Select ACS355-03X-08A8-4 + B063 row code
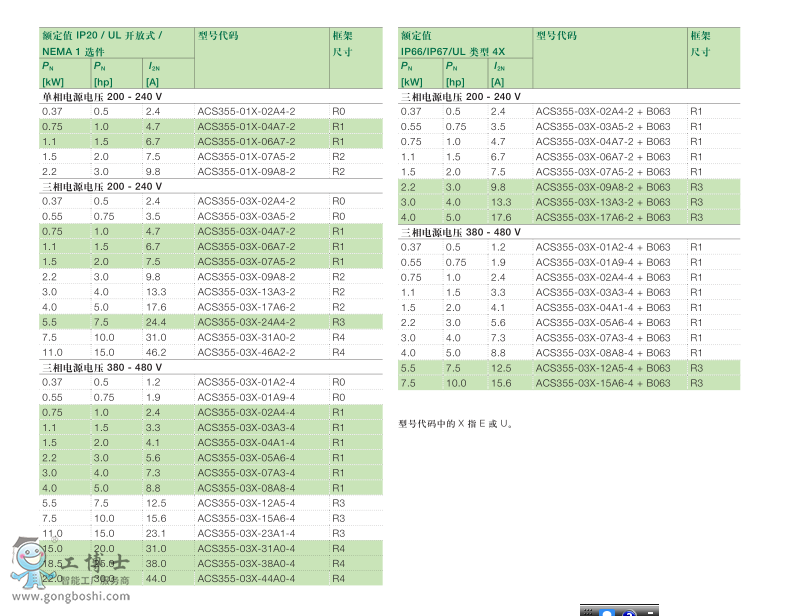 (x=603, y=353)
